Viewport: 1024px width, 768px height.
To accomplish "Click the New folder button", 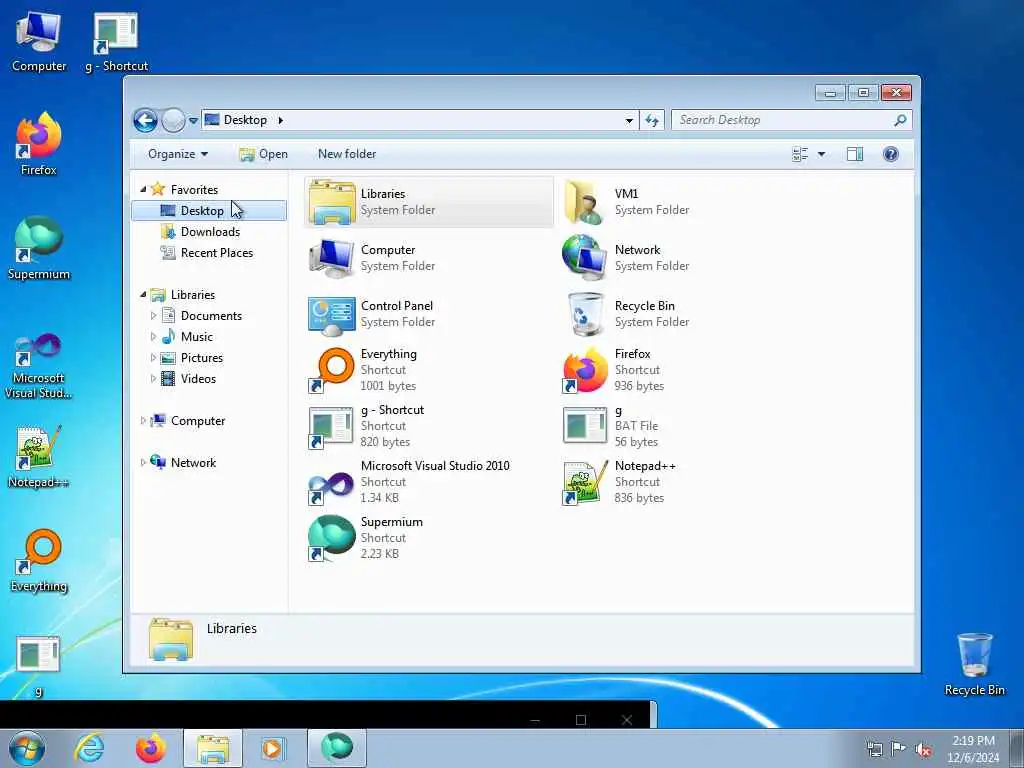I will (x=347, y=154).
